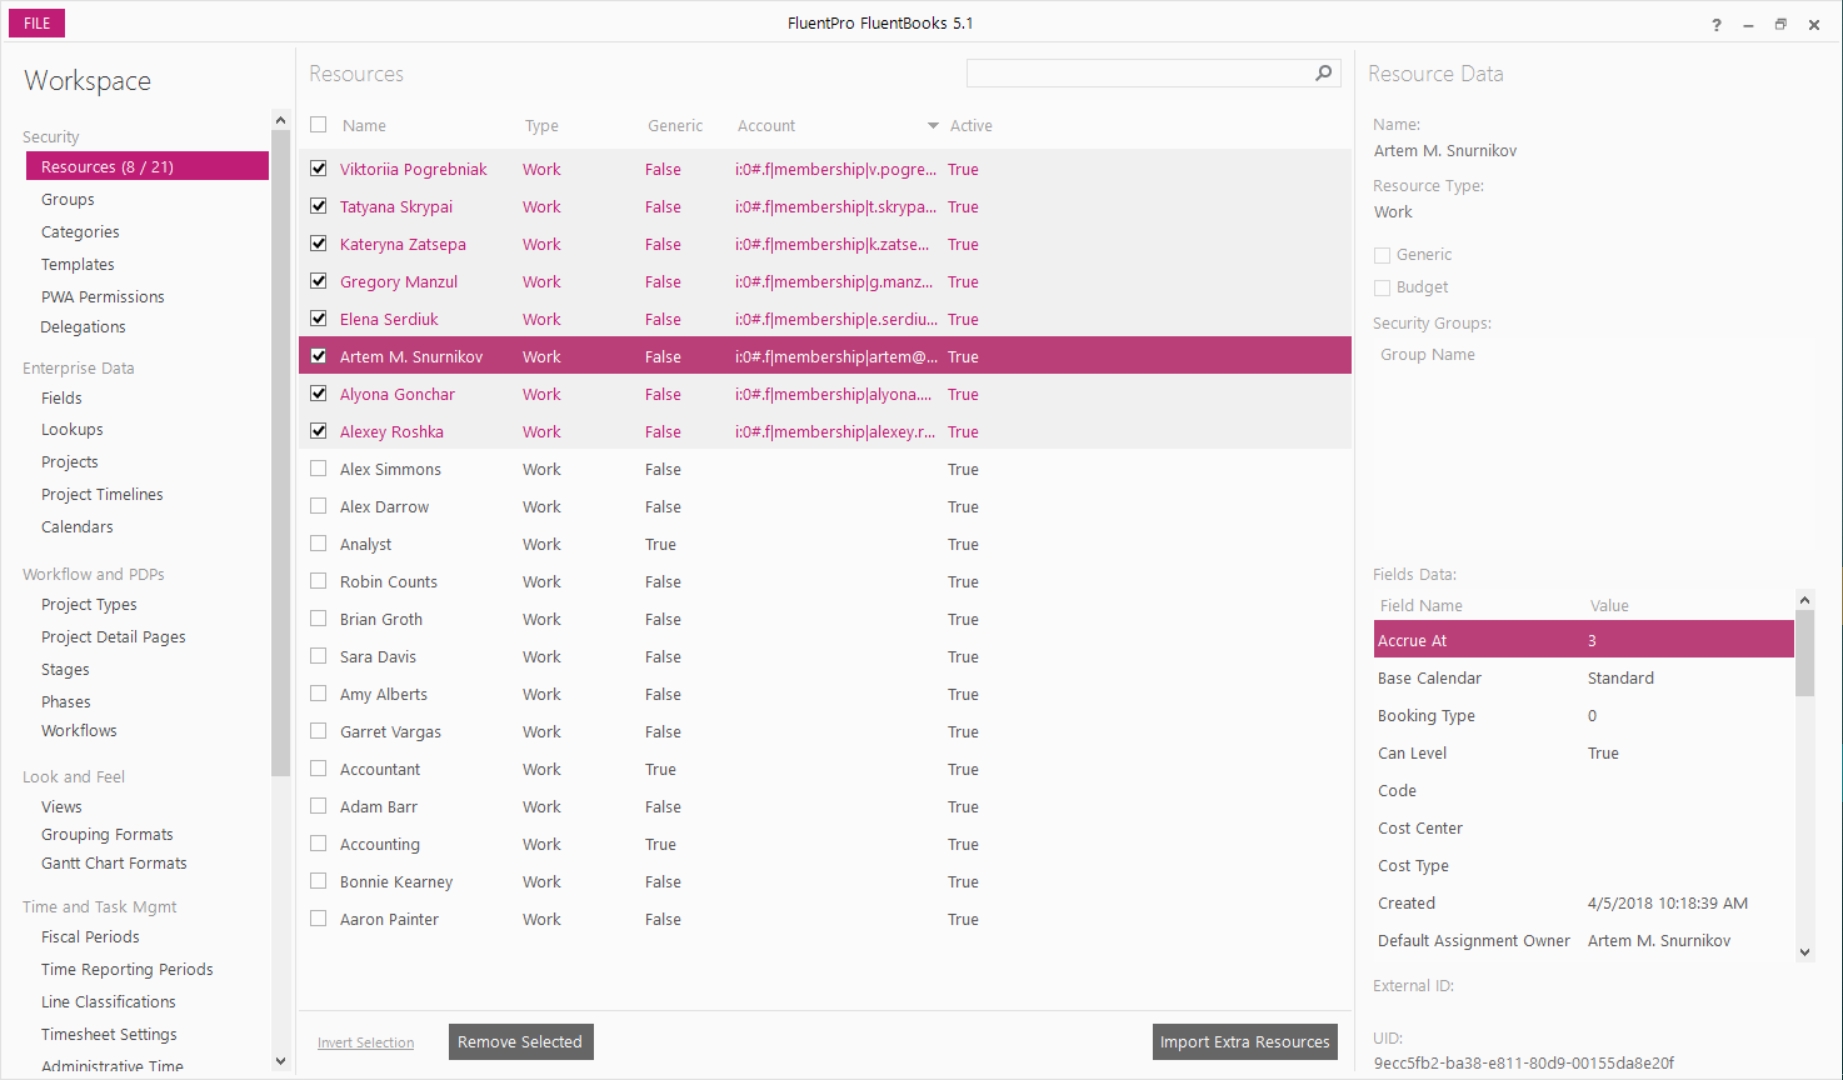Image resolution: width=1843 pixels, height=1080 pixels.
Task: Sort by the Type column header
Action: (x=542, y=126)
